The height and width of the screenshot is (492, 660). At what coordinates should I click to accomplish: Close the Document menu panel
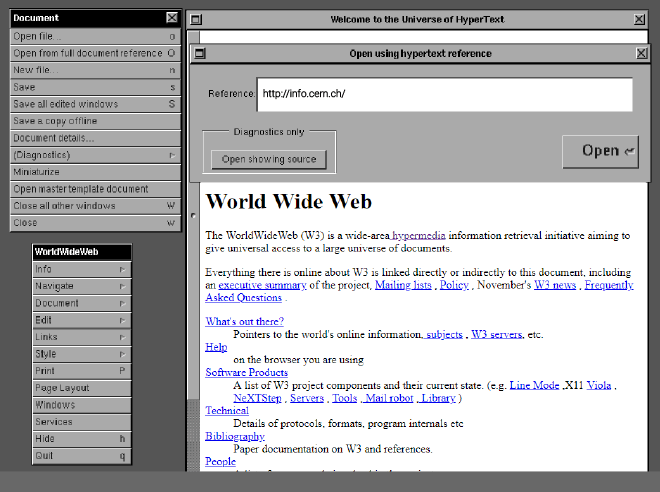point(172,18)
